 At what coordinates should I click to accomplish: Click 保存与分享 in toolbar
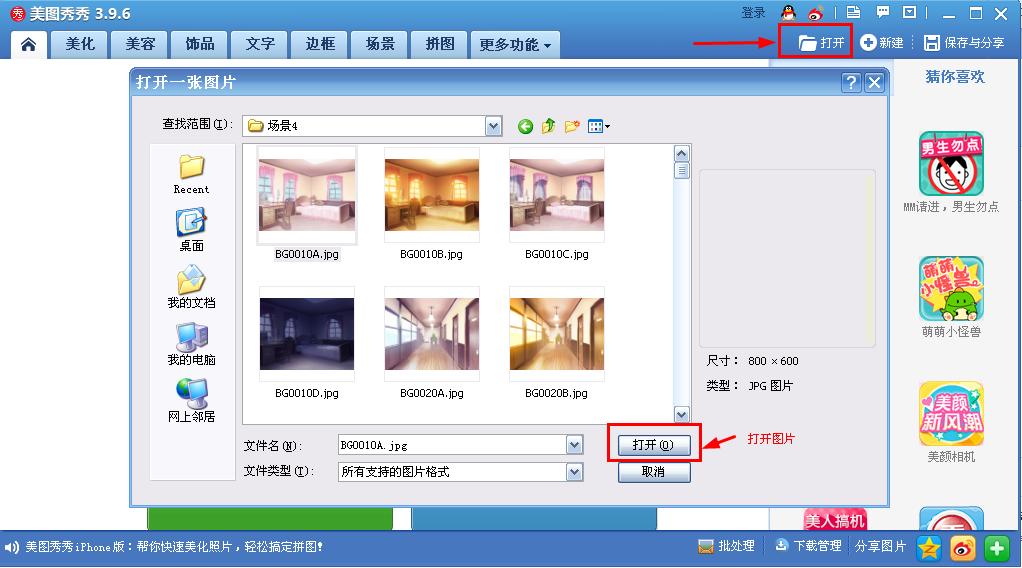pos(964,43)
